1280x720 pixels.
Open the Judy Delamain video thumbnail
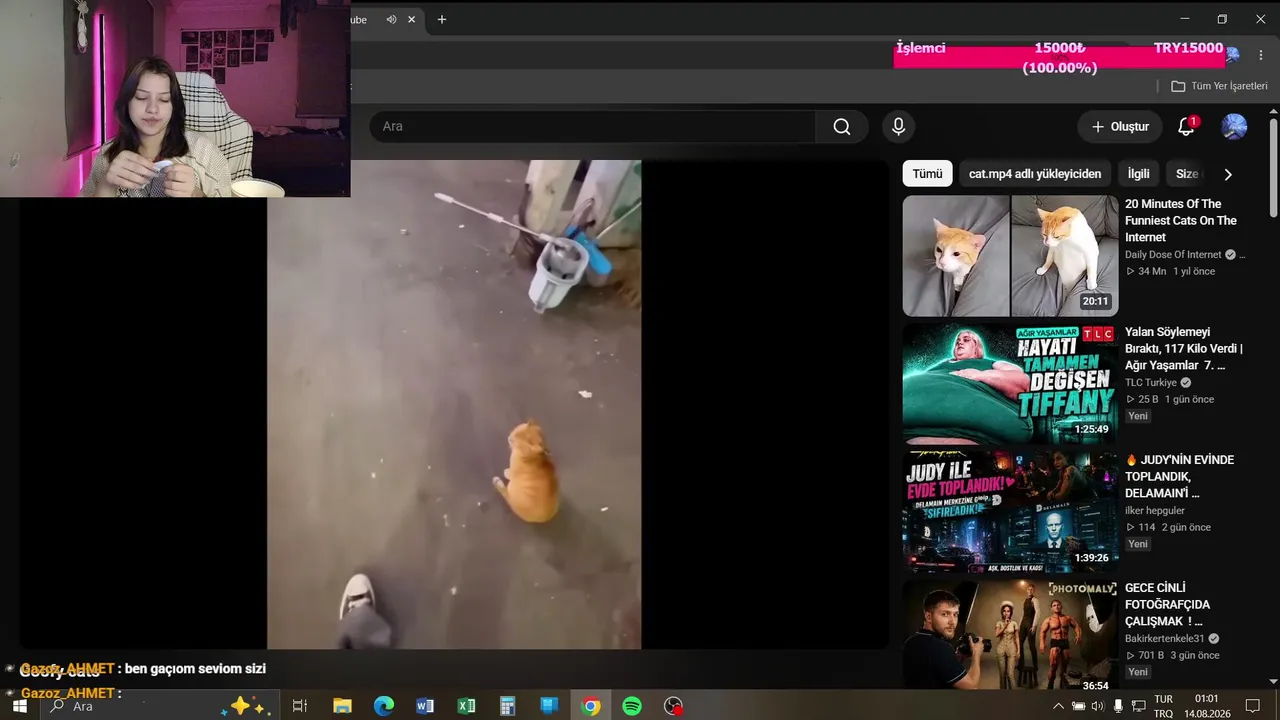pos(1010,512)
